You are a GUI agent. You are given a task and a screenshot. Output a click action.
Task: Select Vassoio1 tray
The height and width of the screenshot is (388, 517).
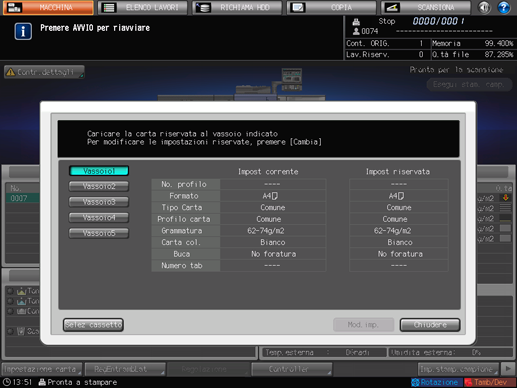pos(99,171)
